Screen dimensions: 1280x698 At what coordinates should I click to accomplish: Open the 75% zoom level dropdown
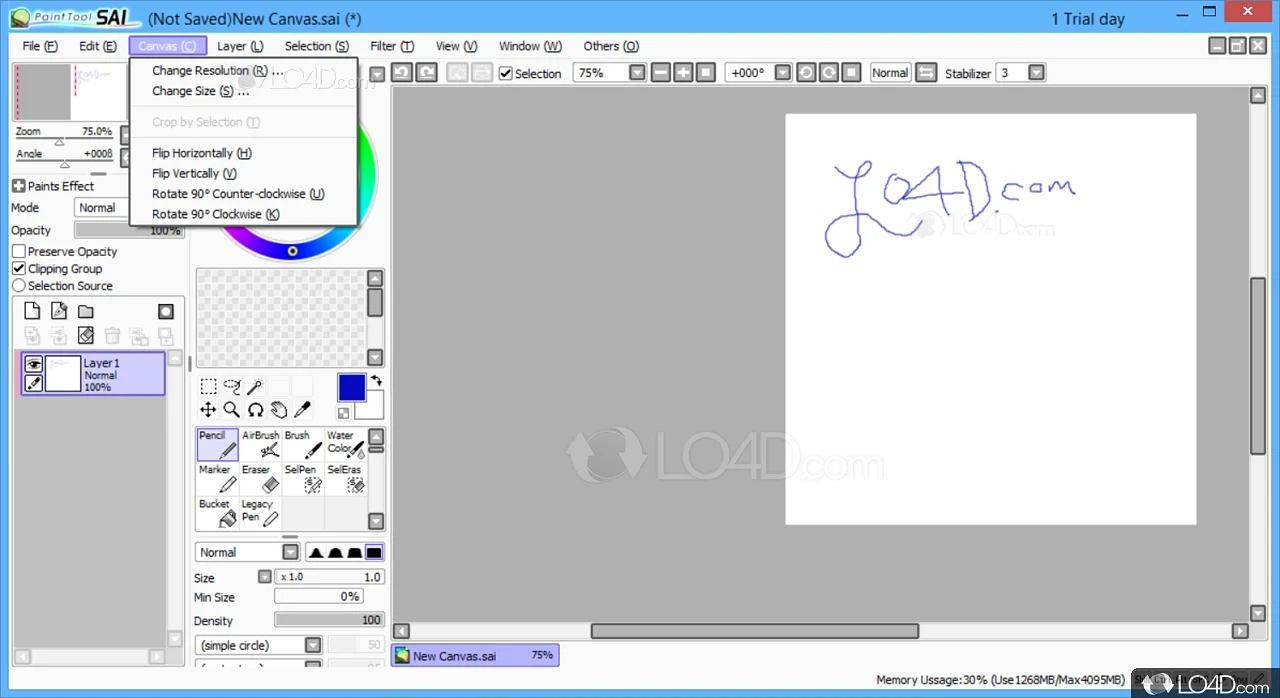point(637,73)
